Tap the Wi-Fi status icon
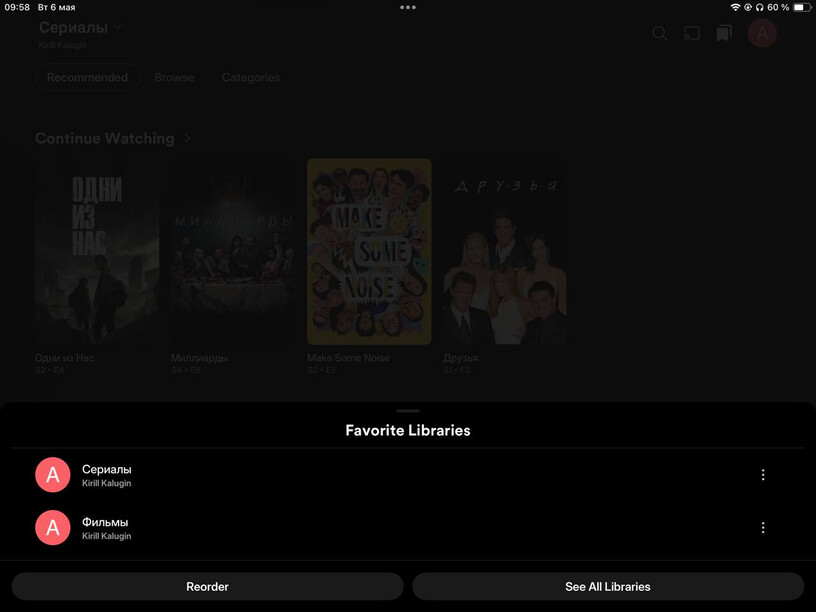816x612 pixels. [735, 7]
